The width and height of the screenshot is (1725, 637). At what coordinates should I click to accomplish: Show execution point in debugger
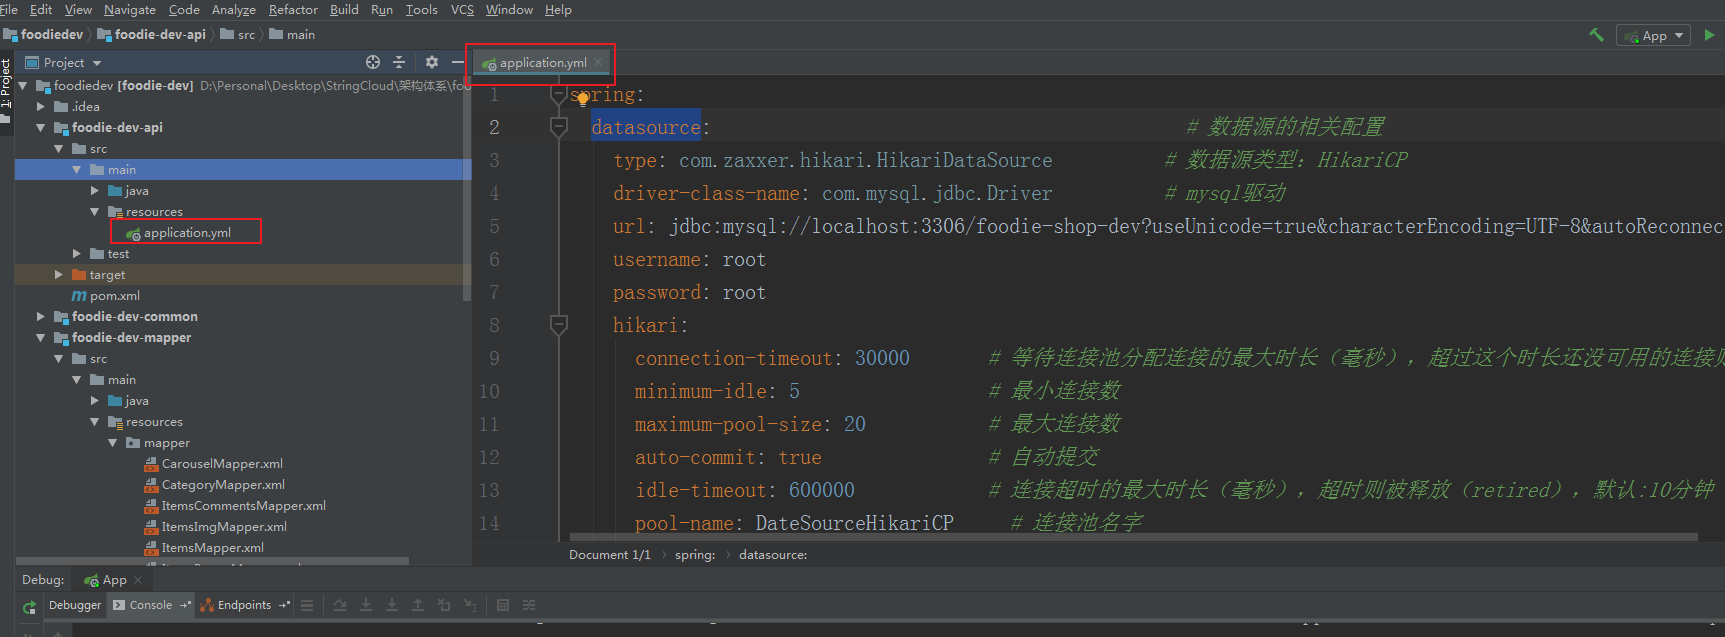(x=307, y=605)
